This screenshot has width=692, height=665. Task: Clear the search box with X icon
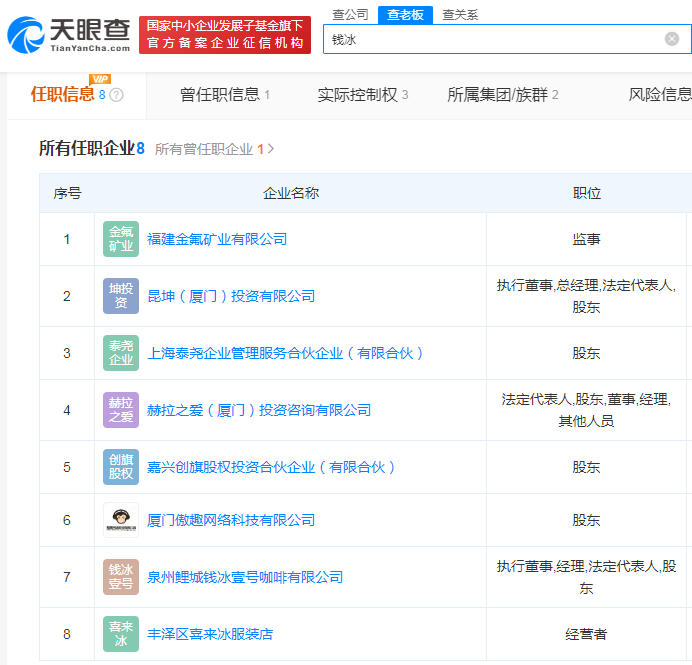[672, 39]
